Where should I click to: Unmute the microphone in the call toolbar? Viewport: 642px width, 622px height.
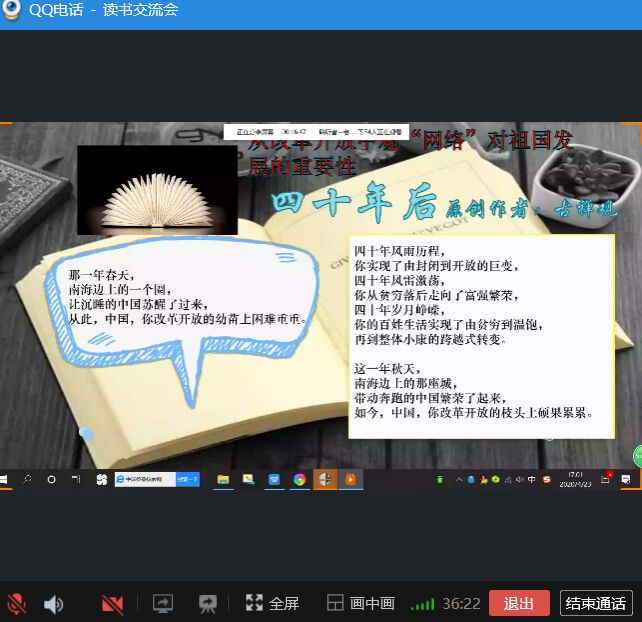pyautogui.click(x=17, y=603)
